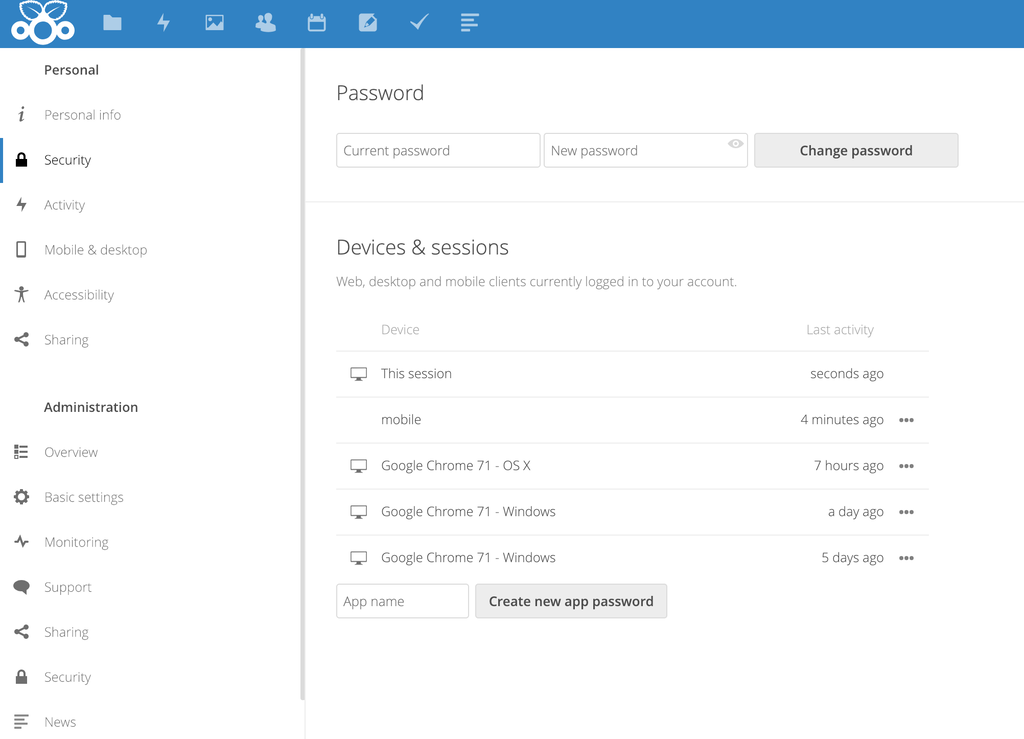Open the Activity app lightning icon
1024x739 pixels.
point(163,22)
